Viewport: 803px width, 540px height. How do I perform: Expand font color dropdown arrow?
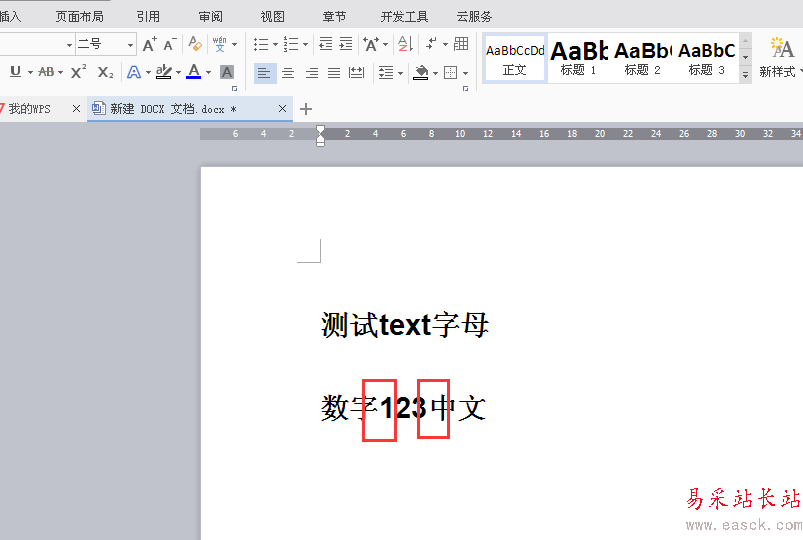(208, 73)
